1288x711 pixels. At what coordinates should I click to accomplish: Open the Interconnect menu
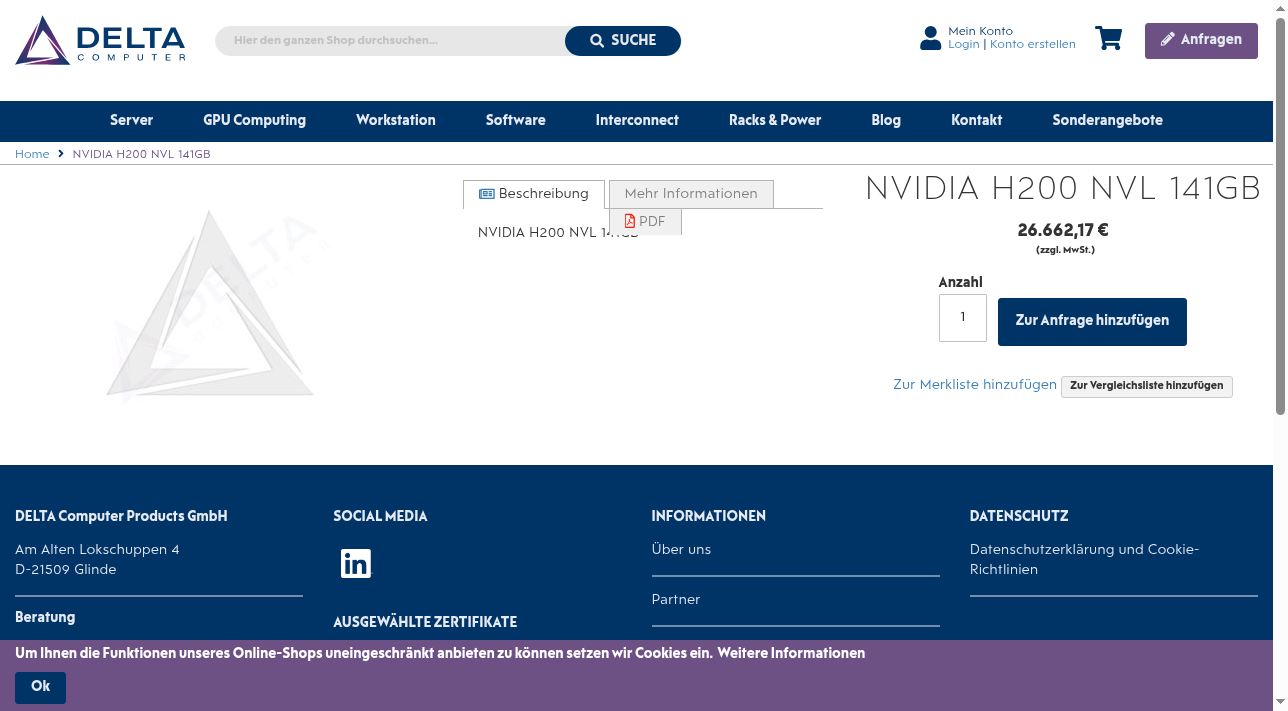click(637, 121)
